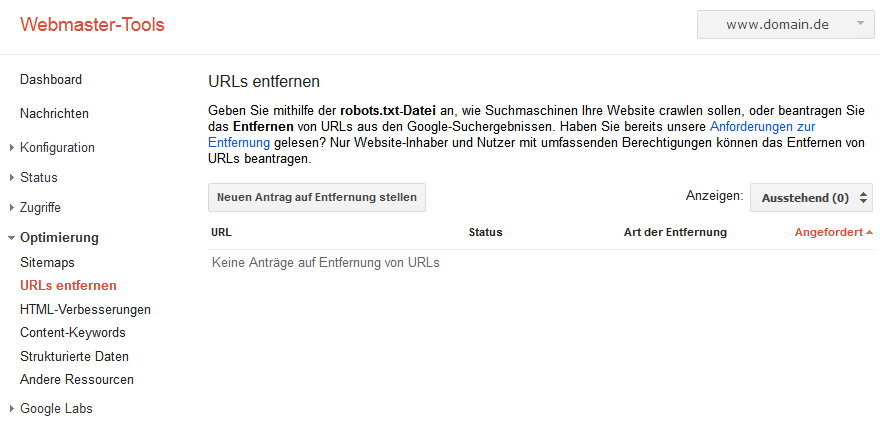Expand the Google Labs section arrow
The width and height of the screenshot is (880, 423).
pyautogui.click(x=11, y=409)
